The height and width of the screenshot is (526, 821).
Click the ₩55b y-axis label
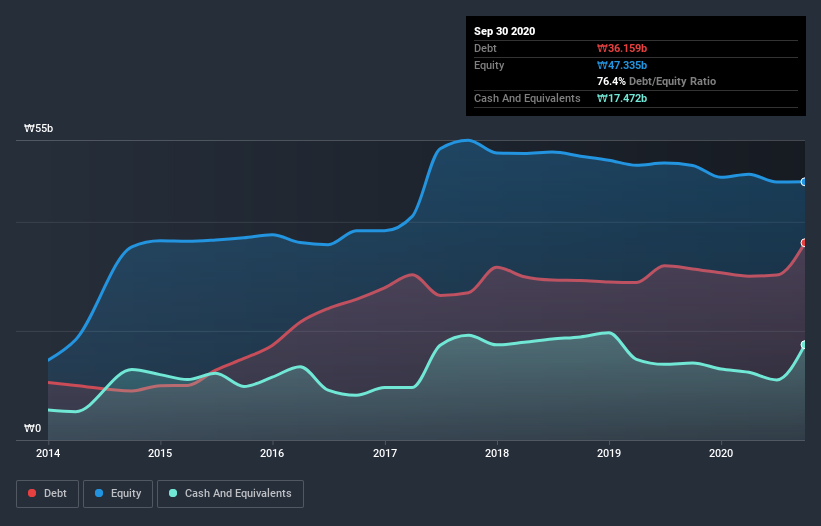pos(38,129)
